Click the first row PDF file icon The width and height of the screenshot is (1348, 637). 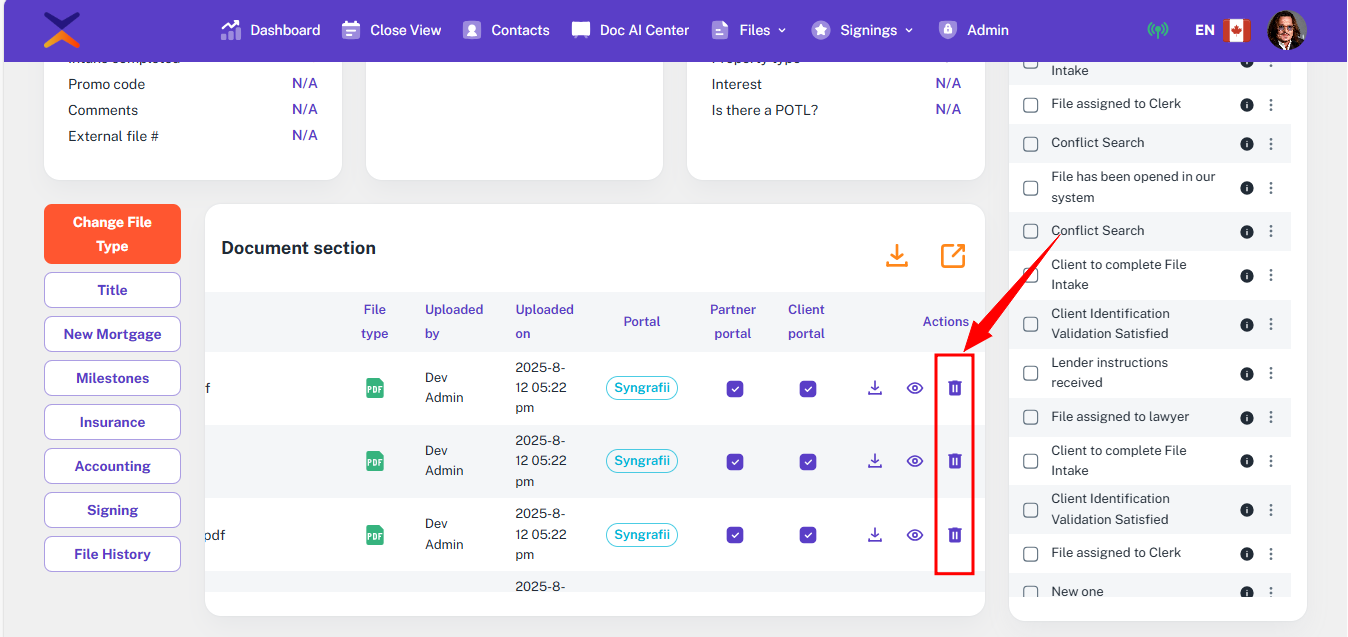click(x=375, y=388)
